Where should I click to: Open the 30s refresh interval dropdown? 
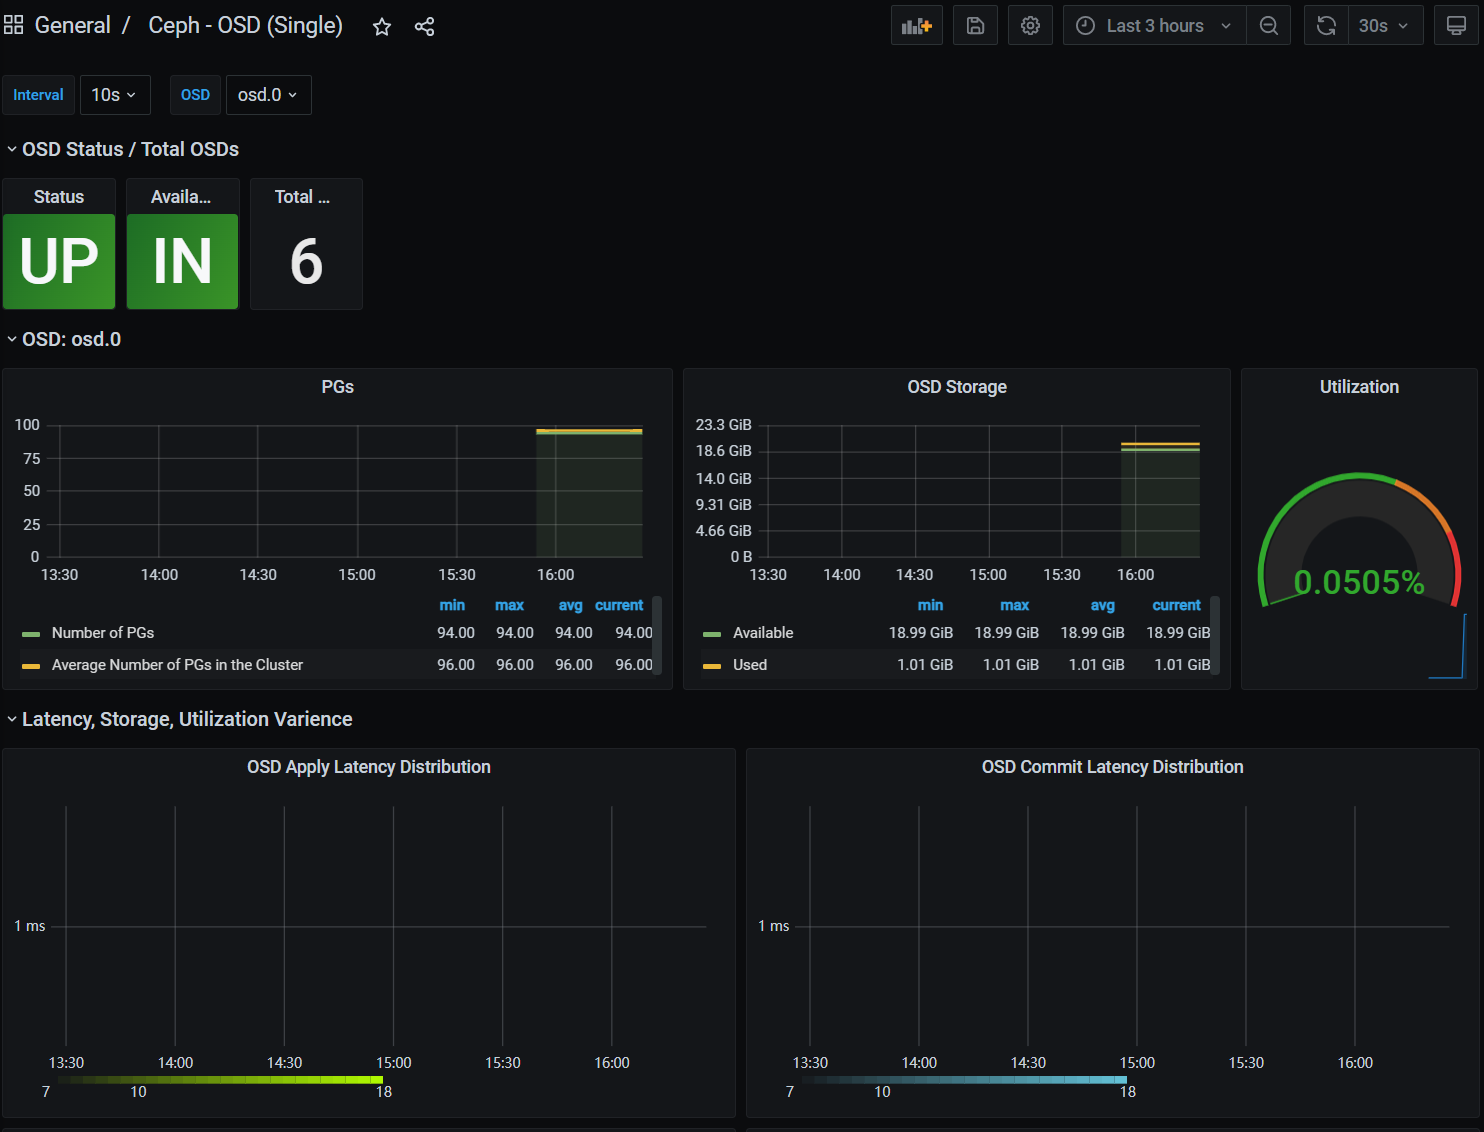tap(1385, 26)
